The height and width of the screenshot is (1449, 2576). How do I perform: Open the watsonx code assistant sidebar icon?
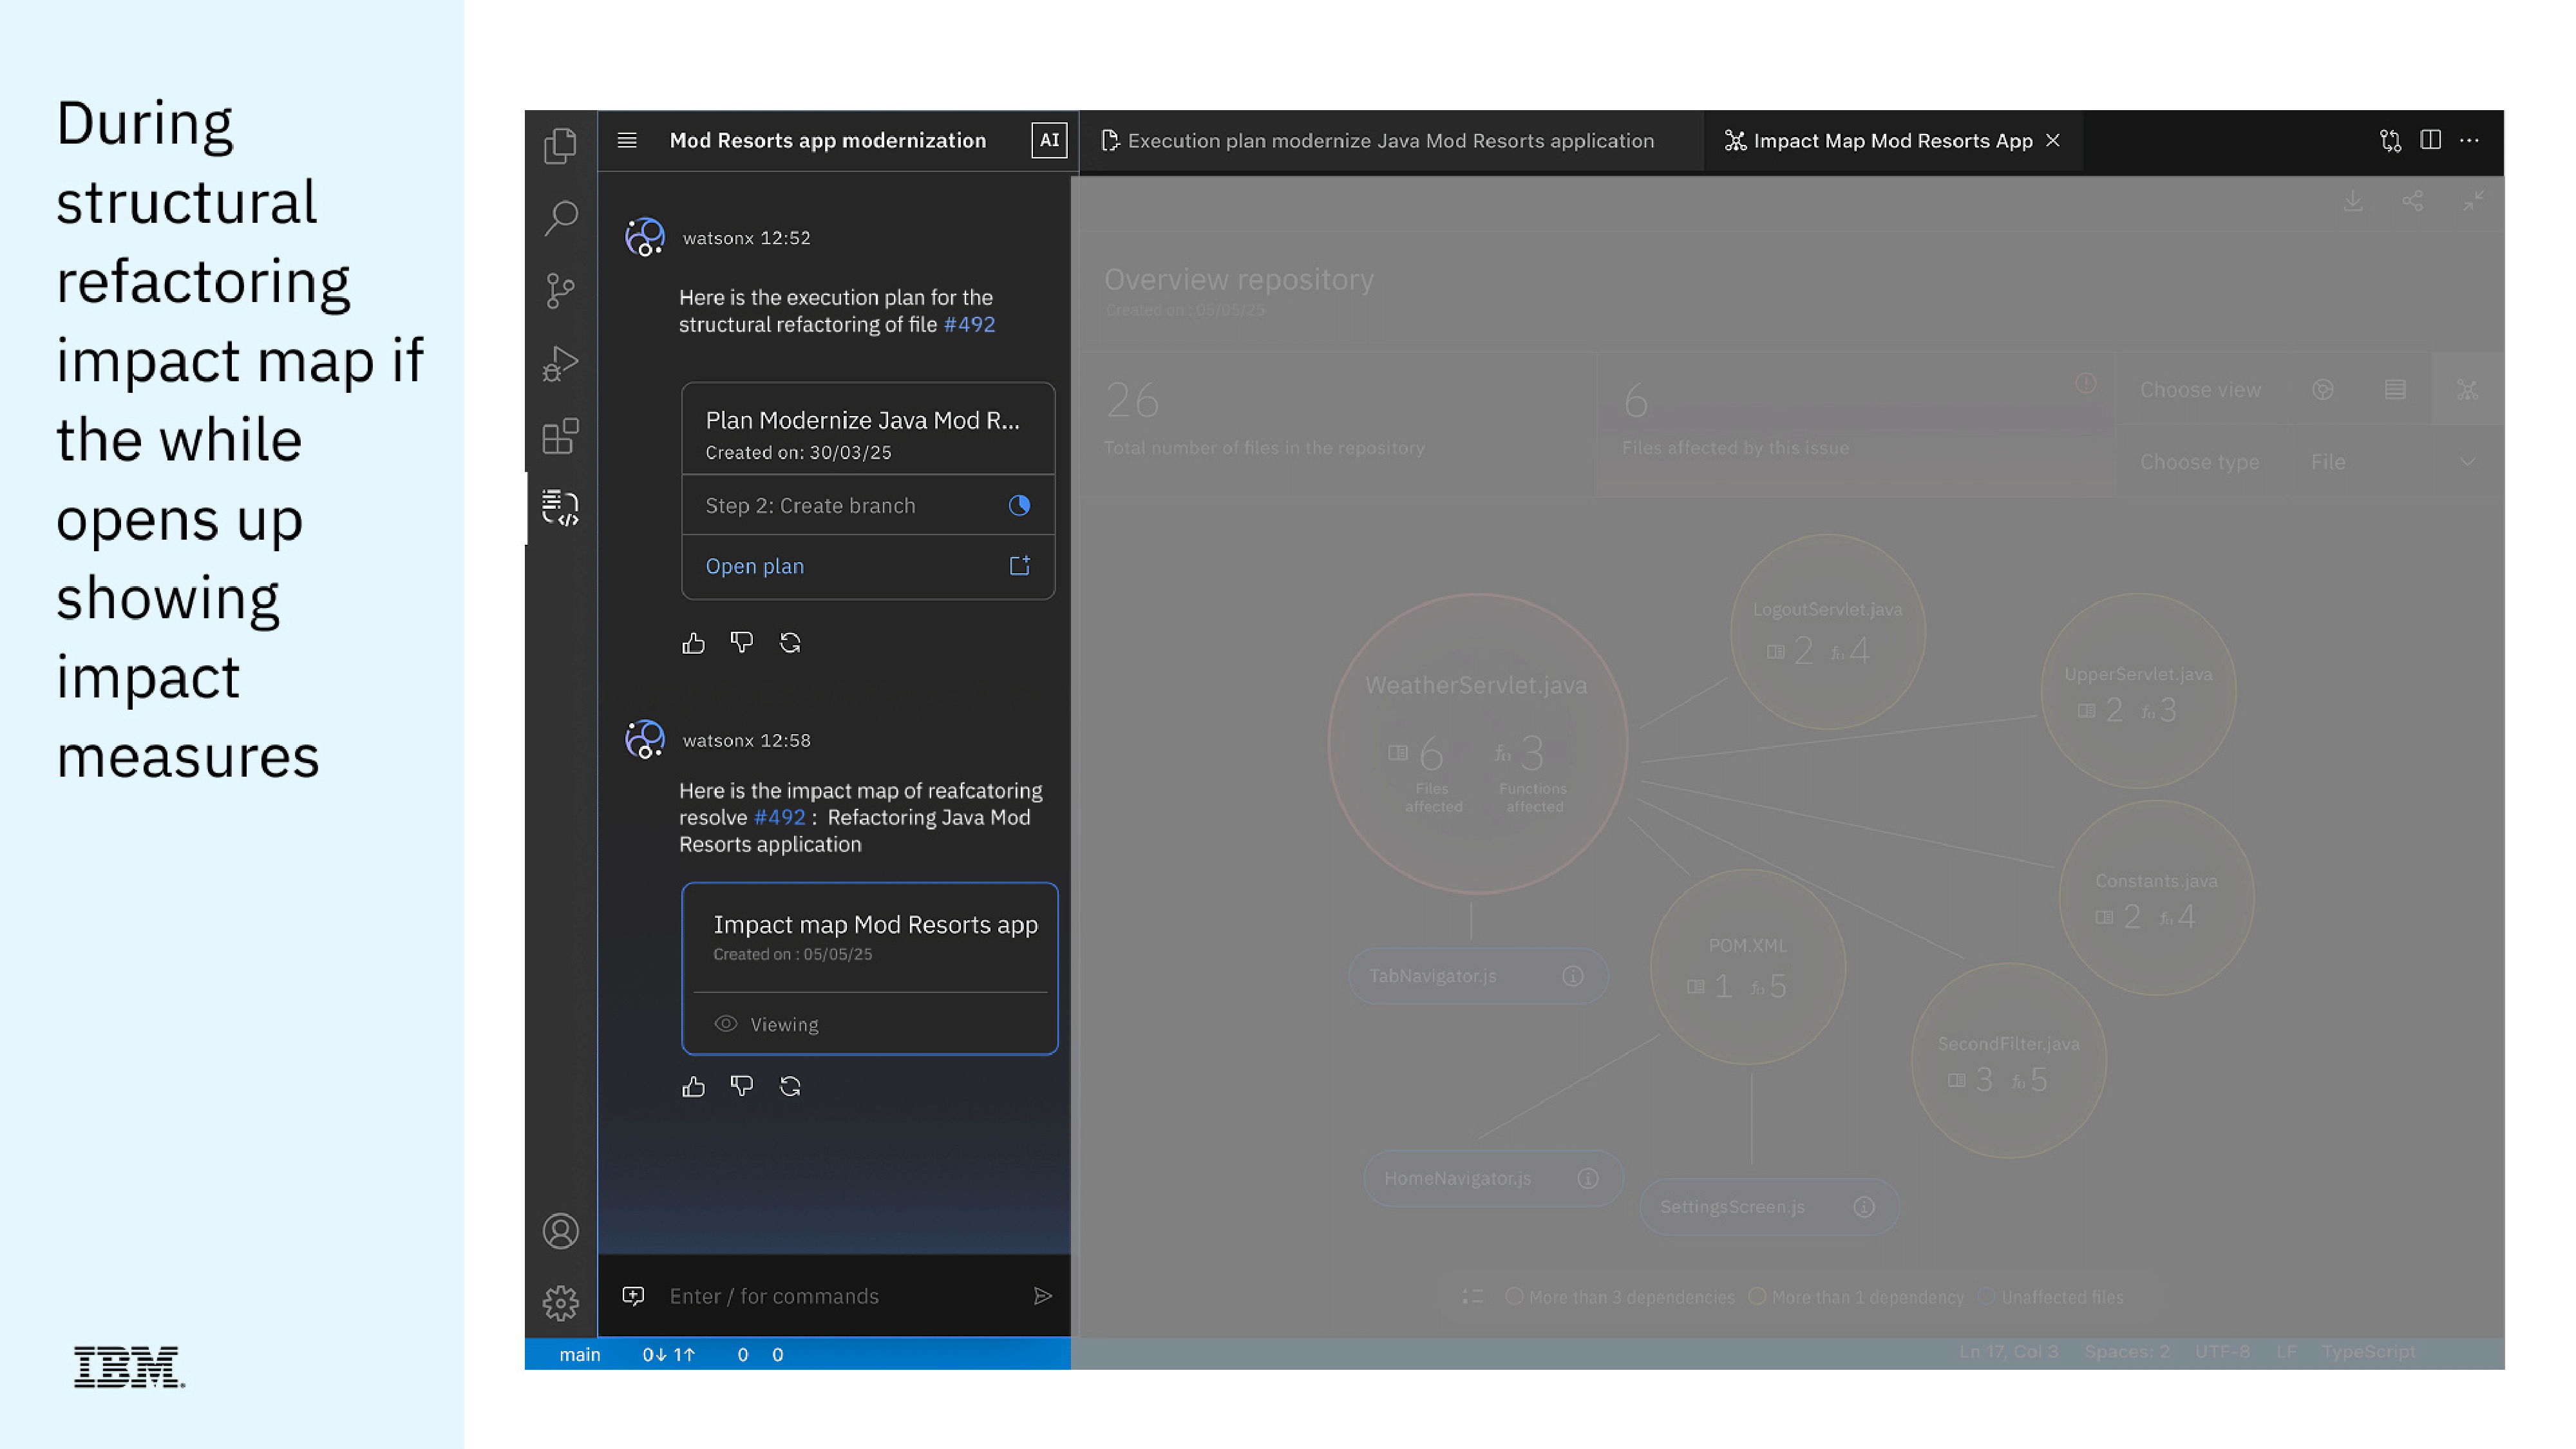560,508
